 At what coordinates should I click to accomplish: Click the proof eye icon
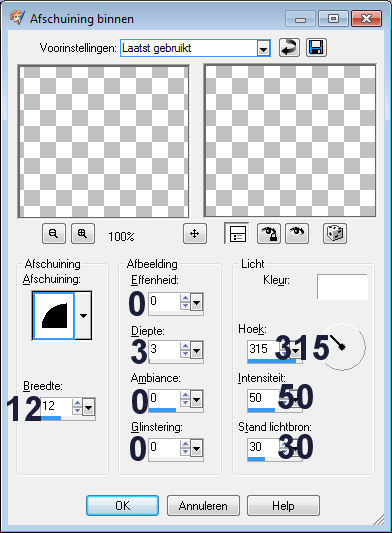tap(297, 234)
